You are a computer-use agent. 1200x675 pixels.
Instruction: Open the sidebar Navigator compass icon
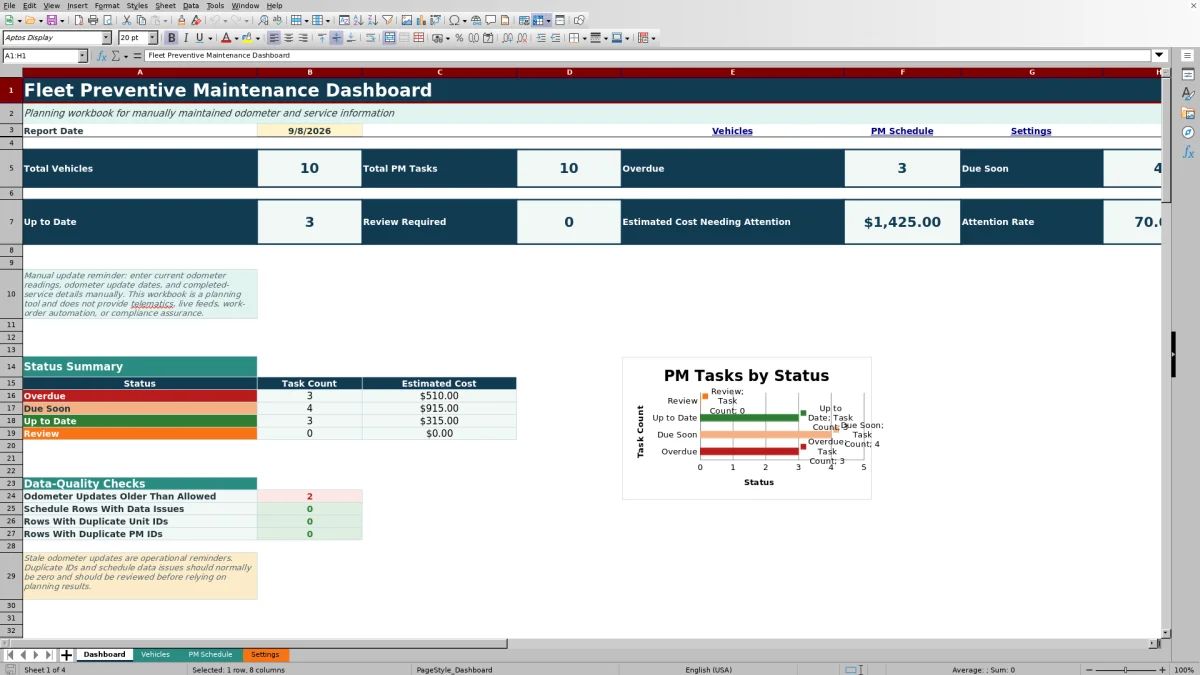coord(1188,132)
